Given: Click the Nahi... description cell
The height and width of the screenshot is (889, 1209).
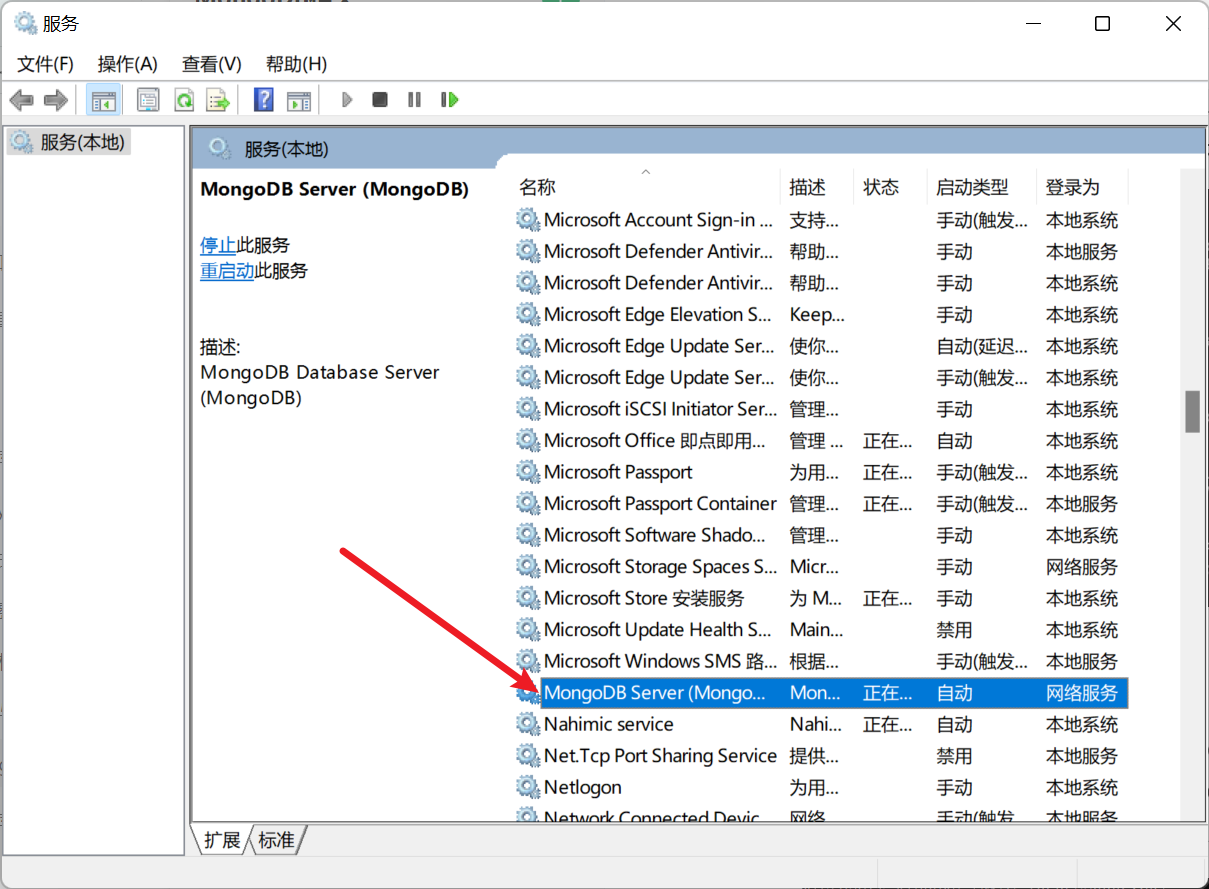Looking at the screenshot, I should tap(815, 724).
